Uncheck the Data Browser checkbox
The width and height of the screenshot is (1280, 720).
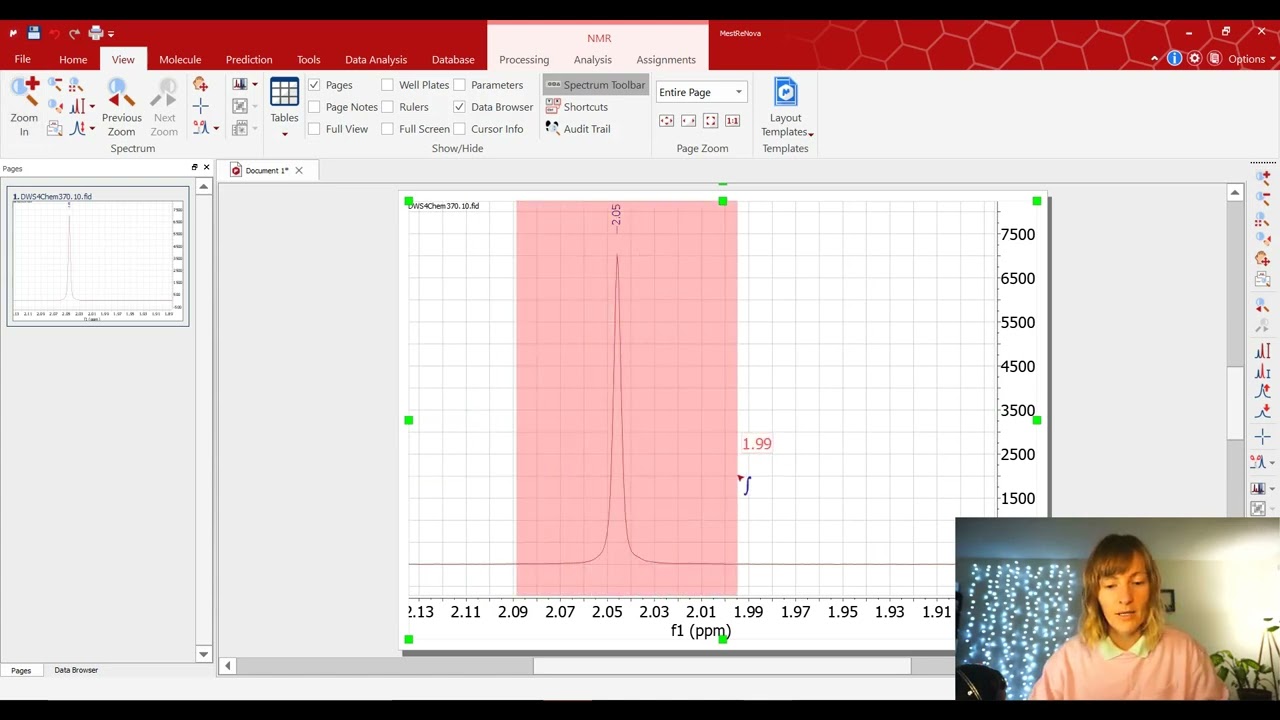(x=459, y=107)
